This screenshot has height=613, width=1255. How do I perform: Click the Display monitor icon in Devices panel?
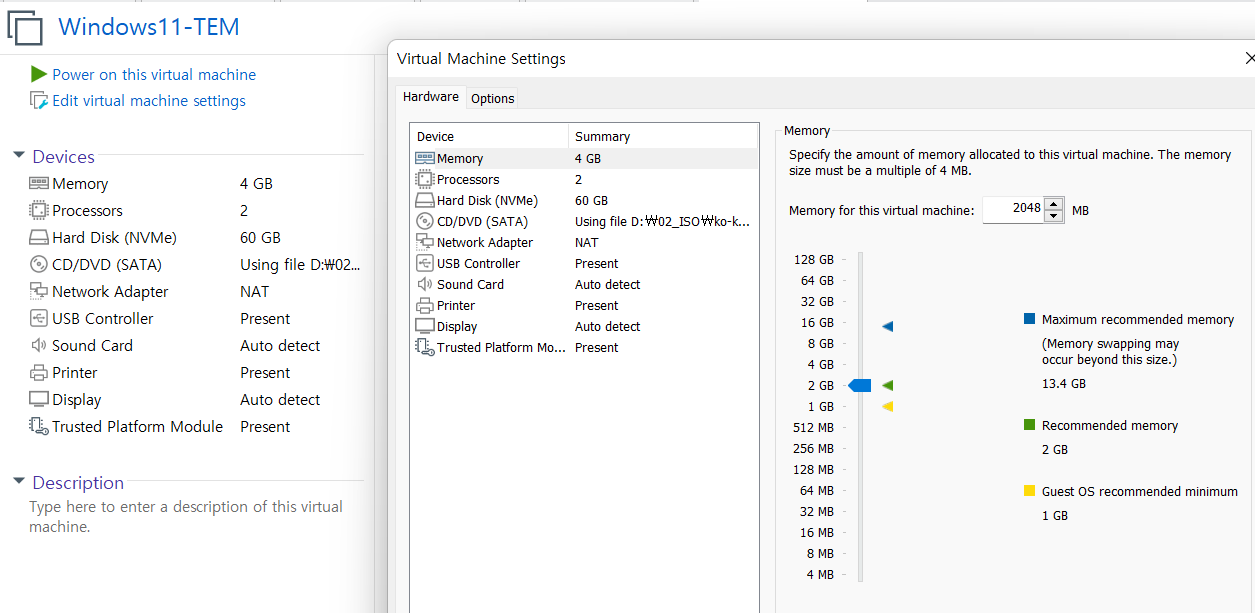39,399
